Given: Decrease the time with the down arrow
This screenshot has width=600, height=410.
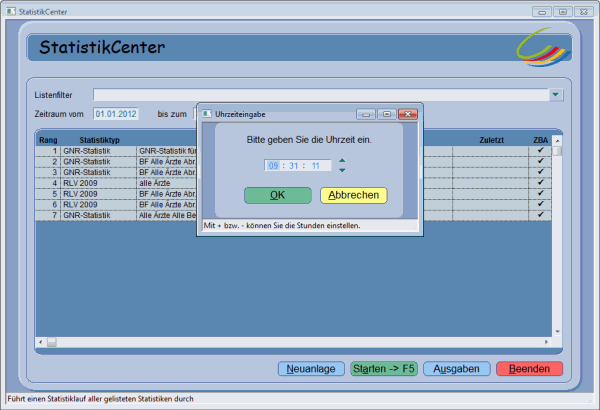Looking at the screenshot, I should coord(342,170).
